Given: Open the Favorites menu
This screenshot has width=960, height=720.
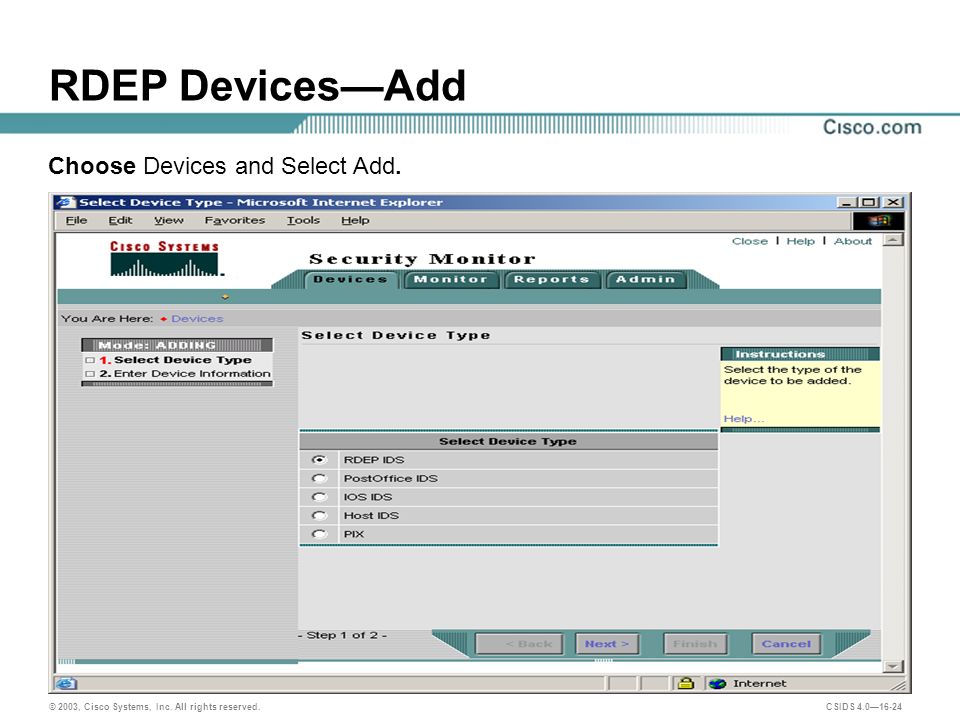Looking at the screenshot, I should (234, 220).
